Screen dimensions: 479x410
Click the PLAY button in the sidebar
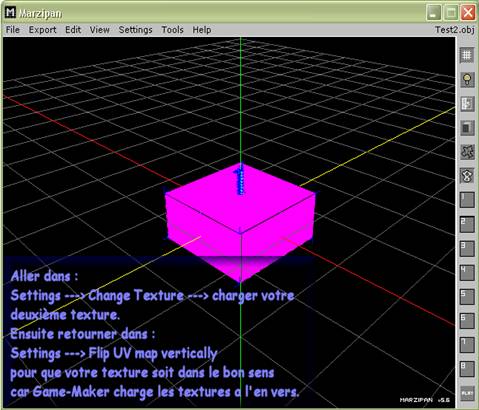coord(467,393)
